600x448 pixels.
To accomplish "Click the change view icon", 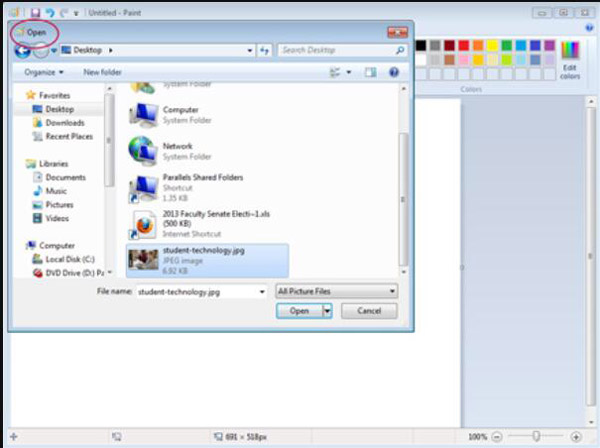I will coord(335,72).
